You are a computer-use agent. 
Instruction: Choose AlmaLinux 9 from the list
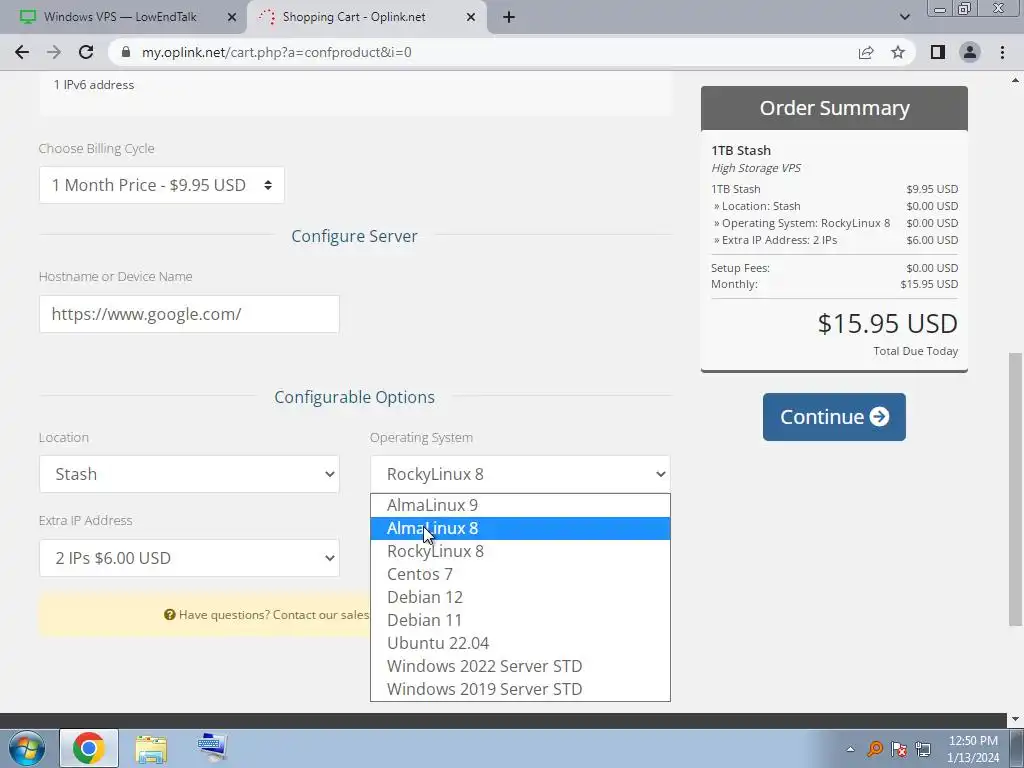click(520, 505)
